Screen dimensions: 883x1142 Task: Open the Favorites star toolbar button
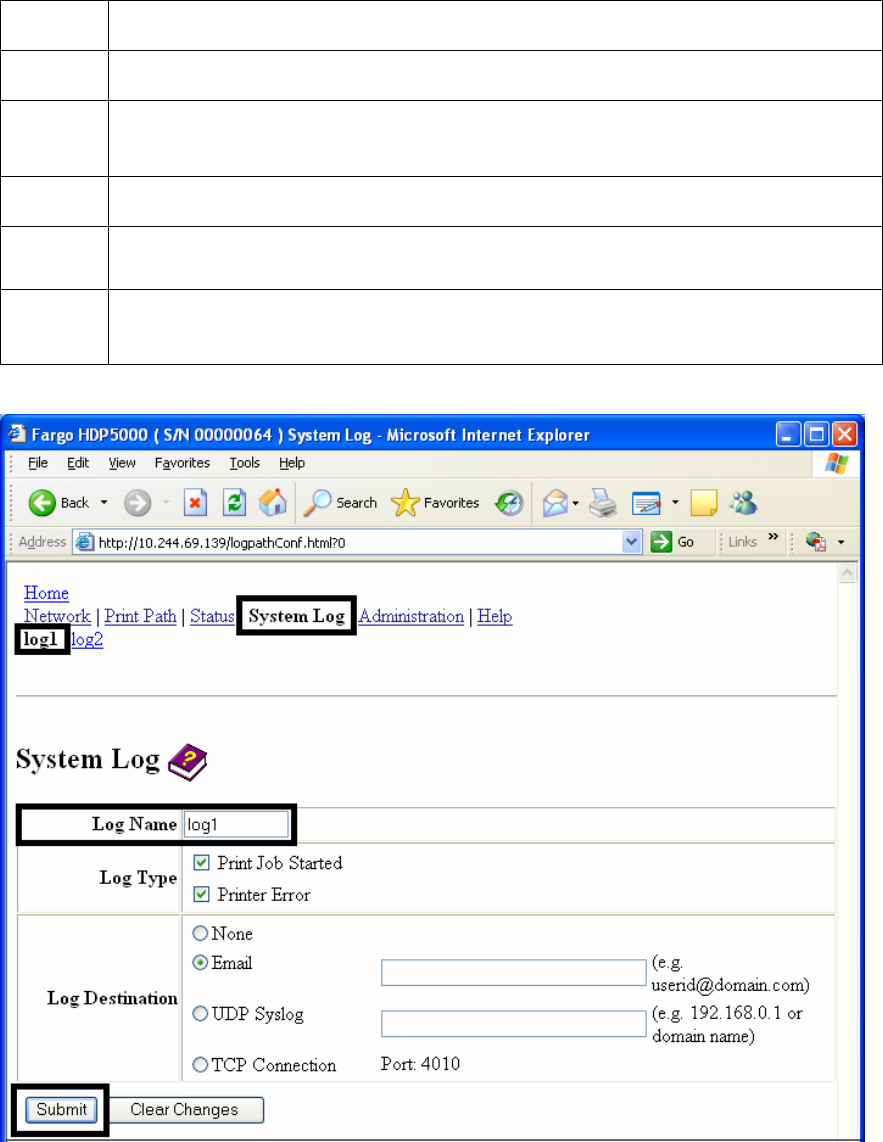[405, 503]
